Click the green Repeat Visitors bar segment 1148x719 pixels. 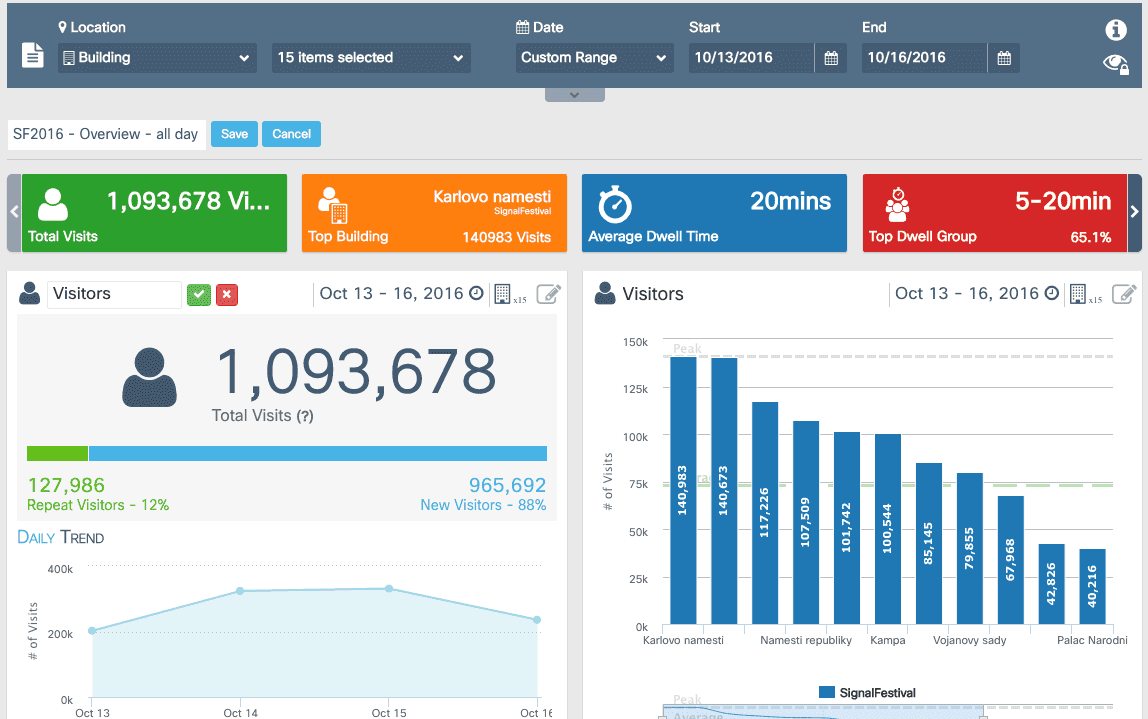[57, 453]
